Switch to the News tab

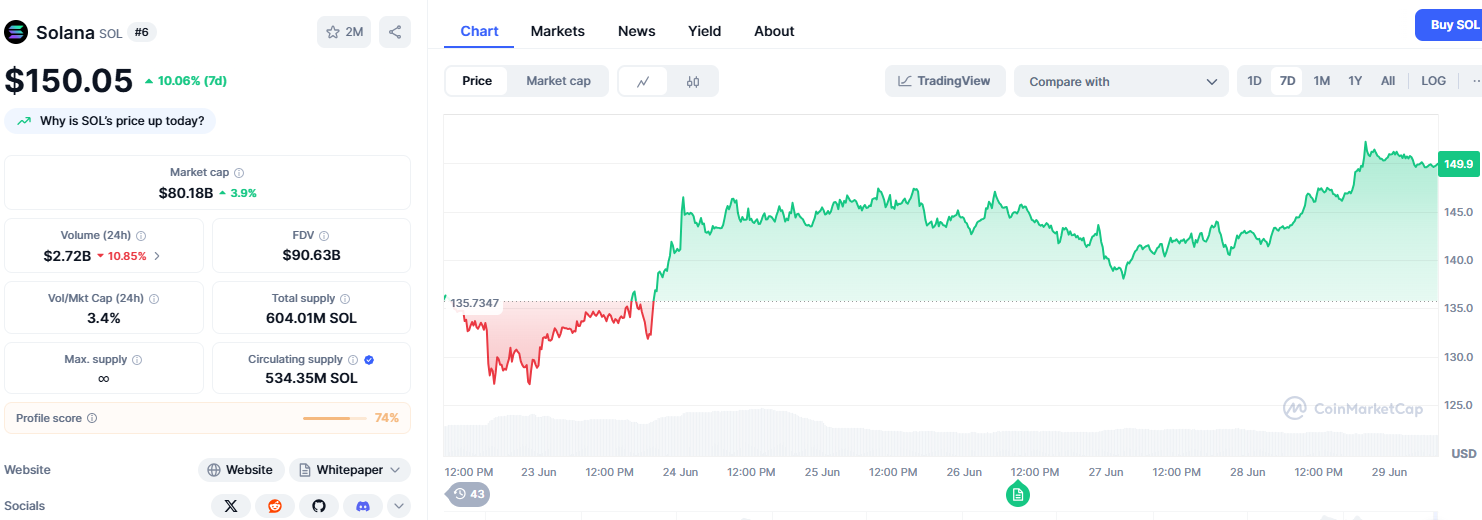[x=637, y=31]
